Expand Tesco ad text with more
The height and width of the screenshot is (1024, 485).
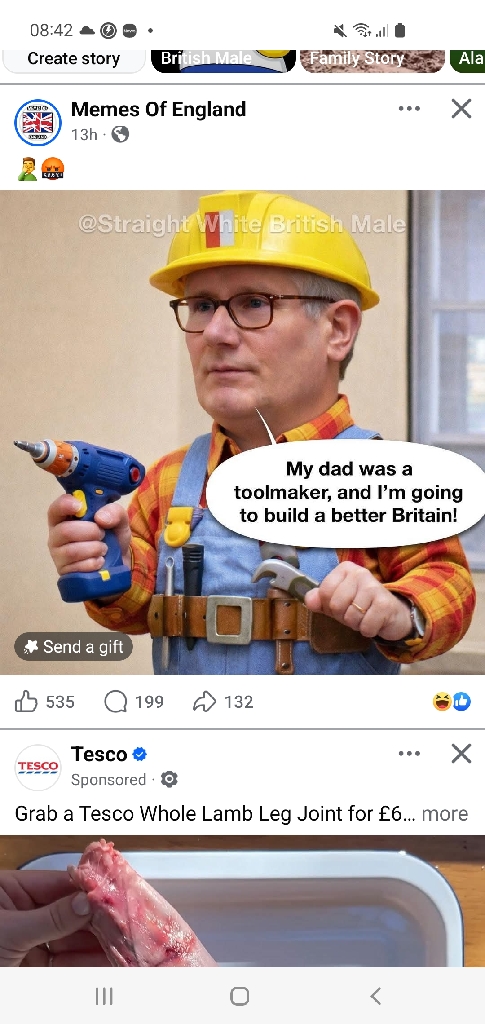click(445, 814)
